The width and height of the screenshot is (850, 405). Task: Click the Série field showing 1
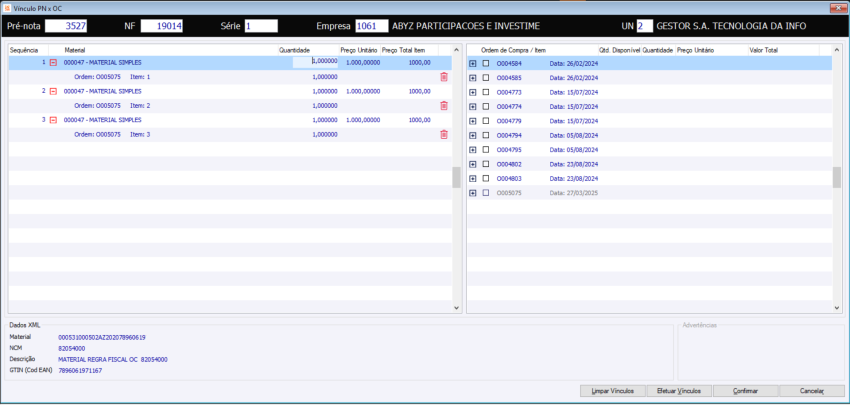coord(261,26)
